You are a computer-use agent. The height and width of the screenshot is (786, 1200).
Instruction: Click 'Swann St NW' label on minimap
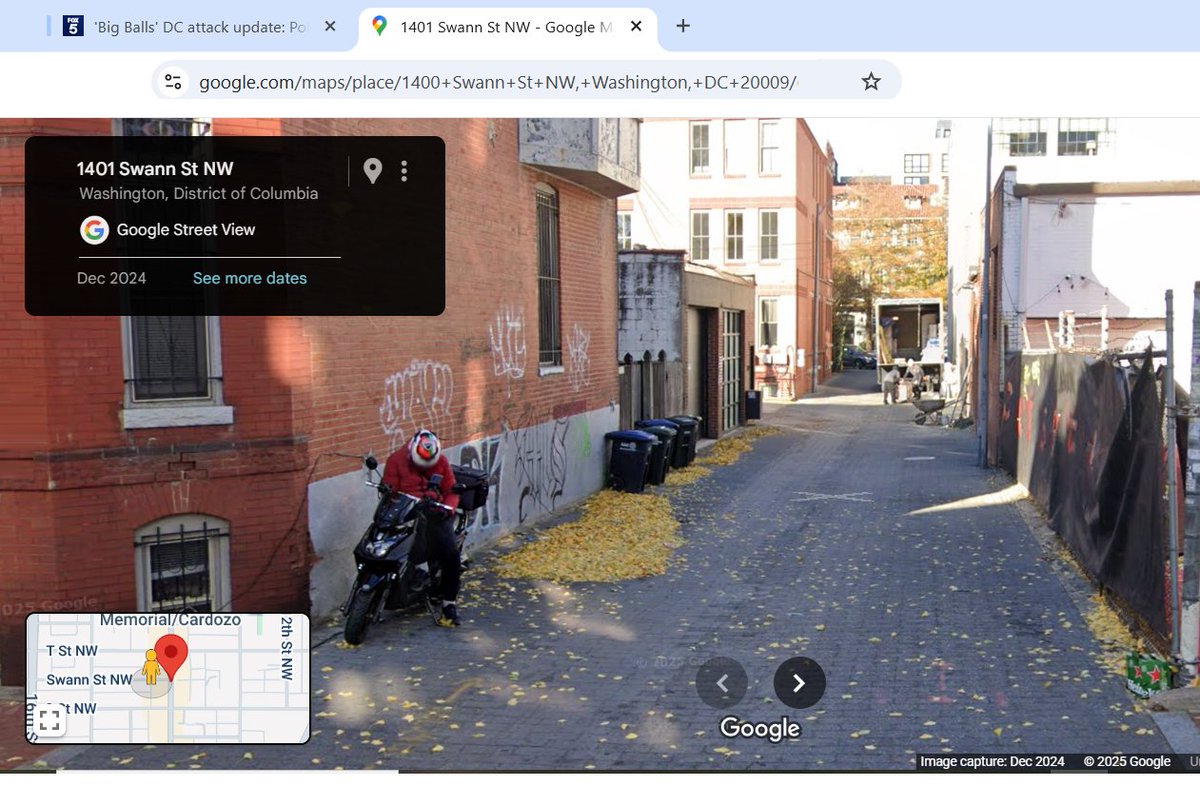[x=89, y=680]
